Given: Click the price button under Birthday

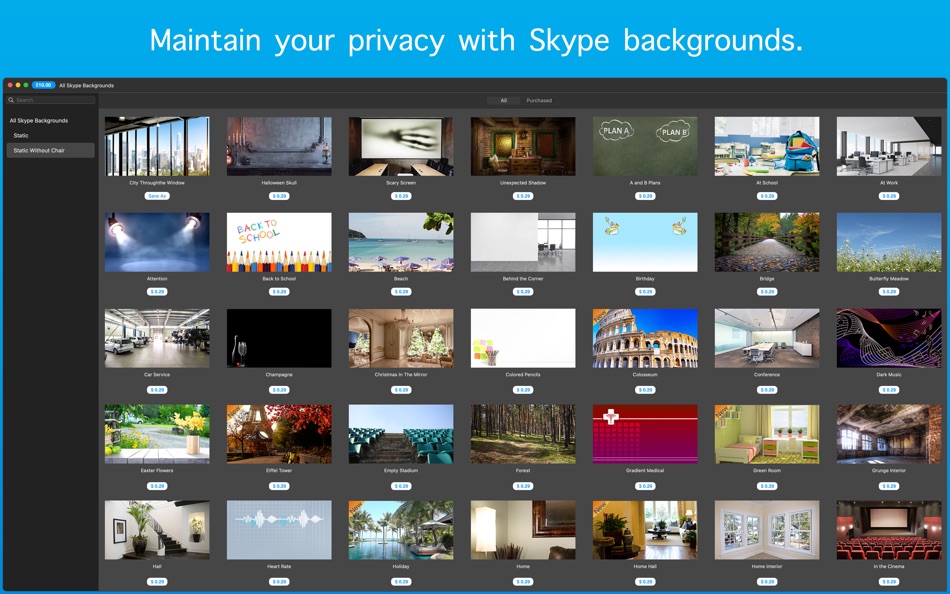Looking at the screenshot, I should click(x=645, y=292).
